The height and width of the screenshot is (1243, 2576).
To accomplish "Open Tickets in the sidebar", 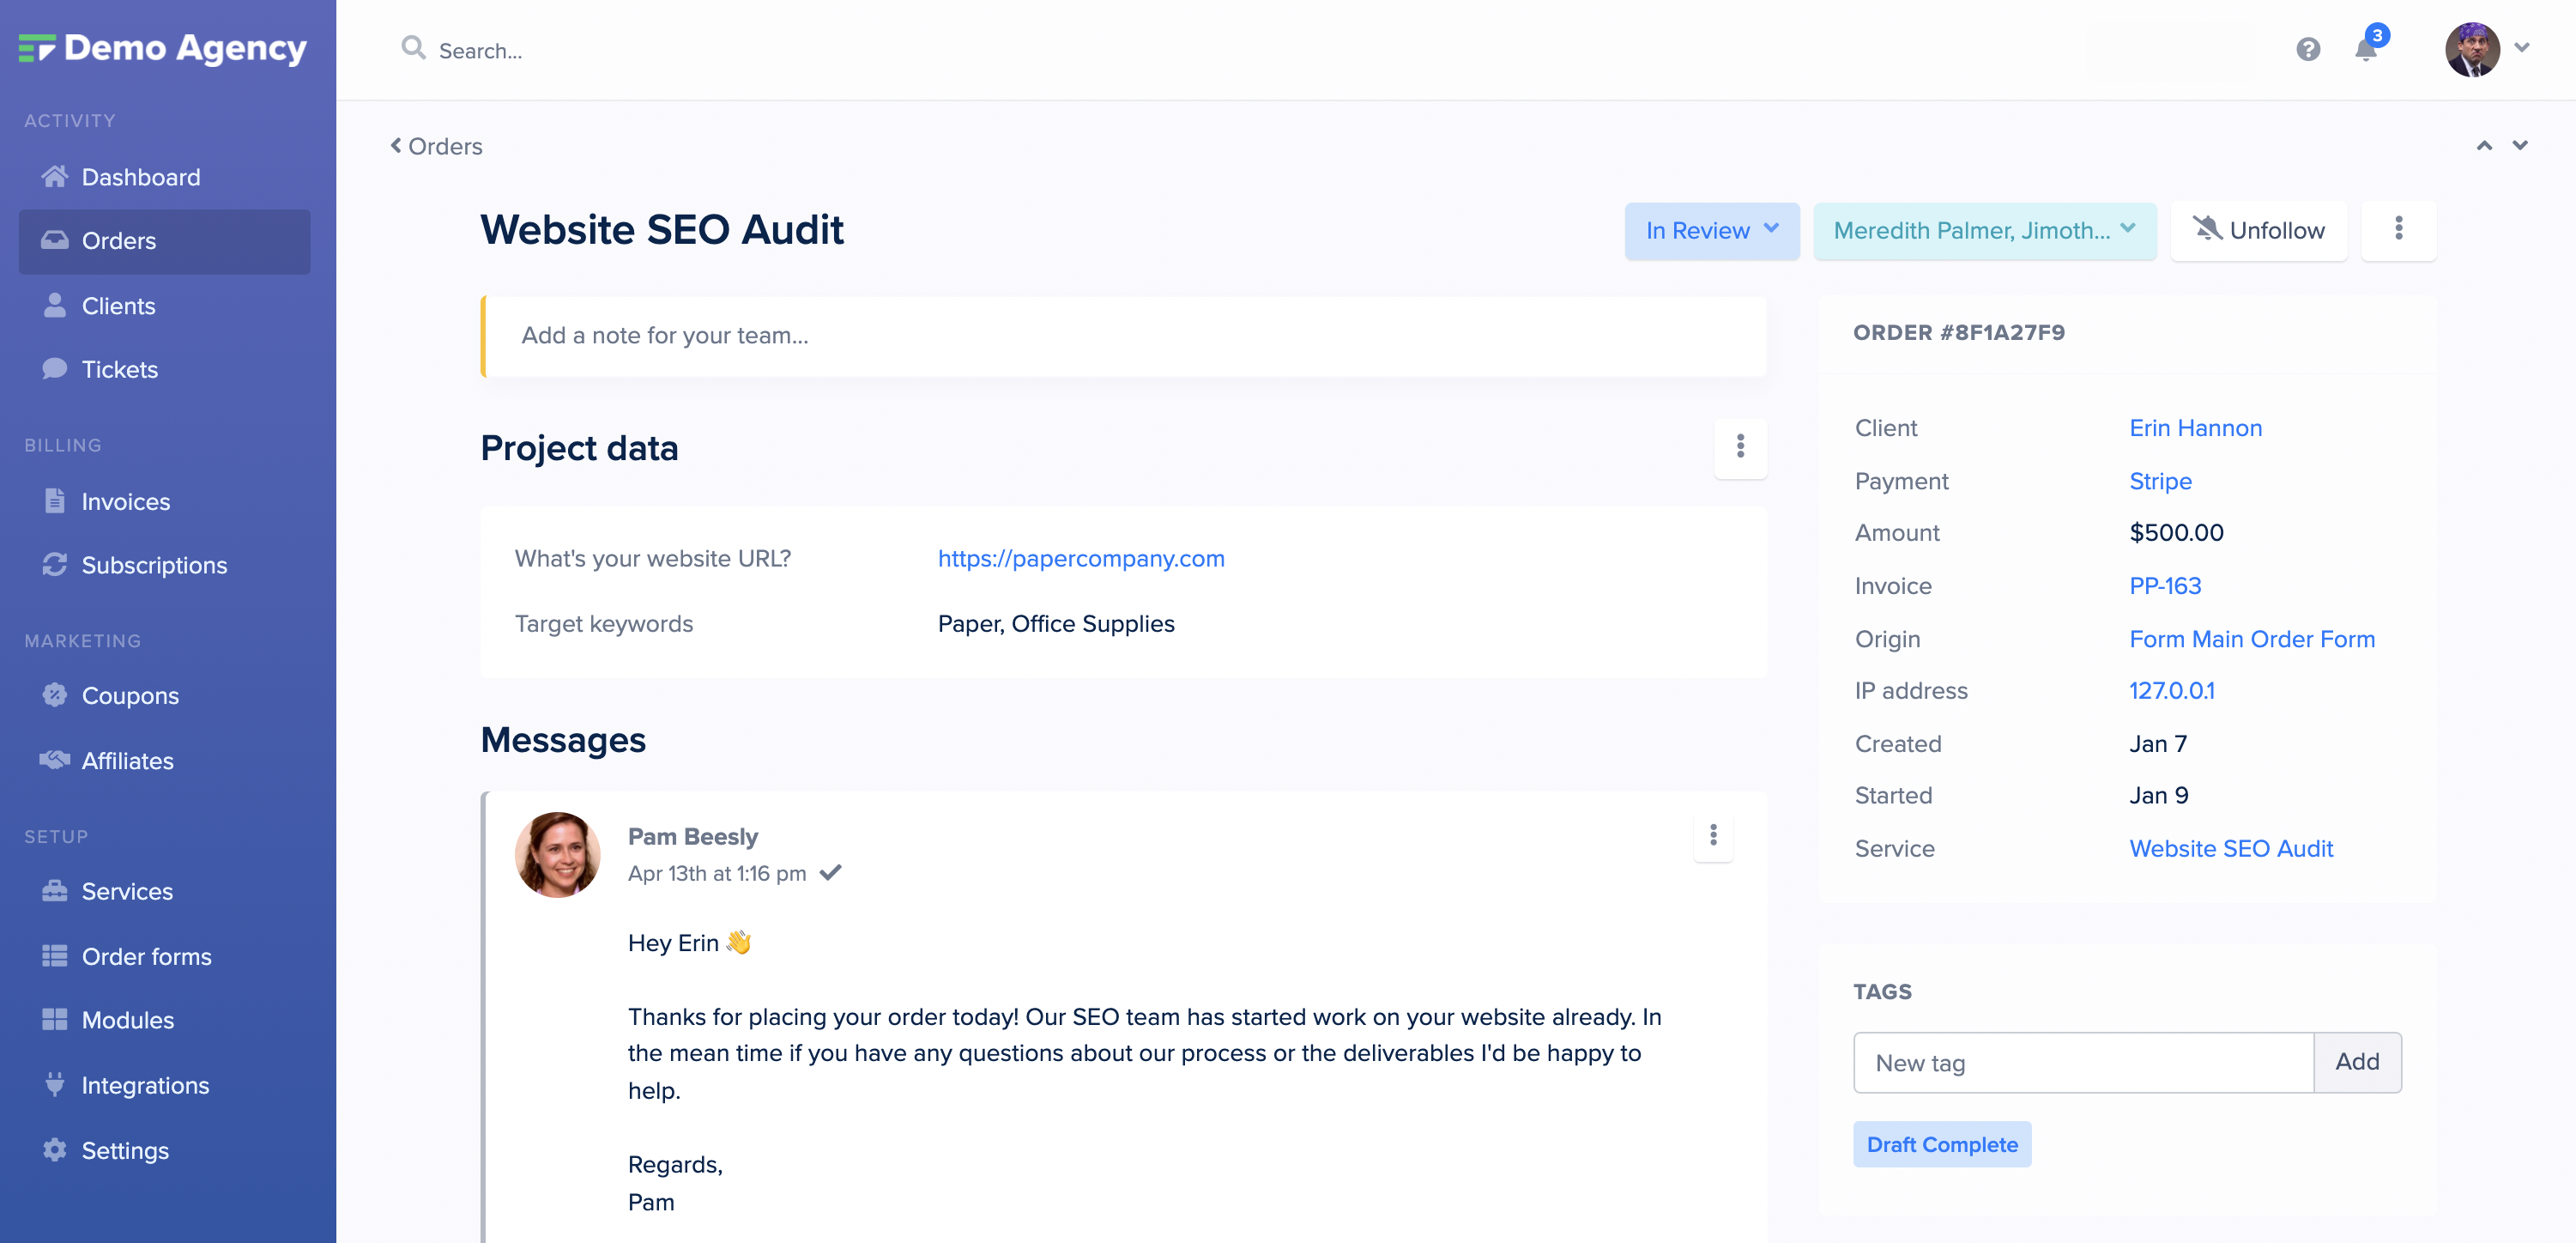I will click(120, 369).
